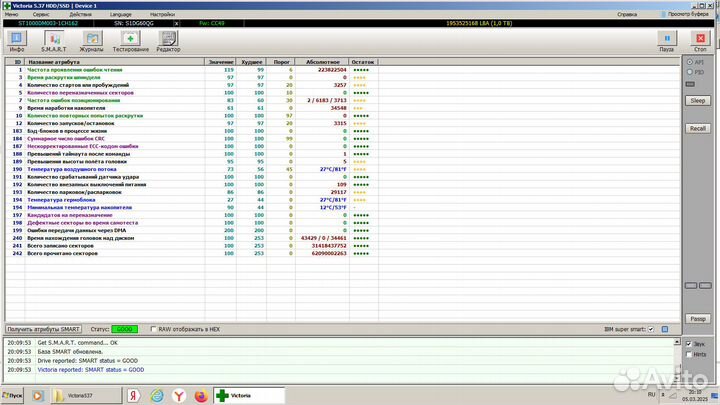Open the Тестирование test icon
720x405 pixels.
[x=130, y=40]
